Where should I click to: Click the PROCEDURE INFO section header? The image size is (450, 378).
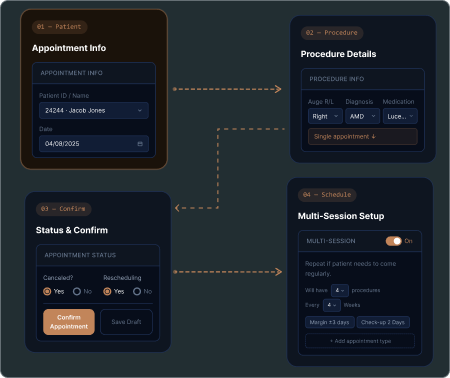(363, 79)
